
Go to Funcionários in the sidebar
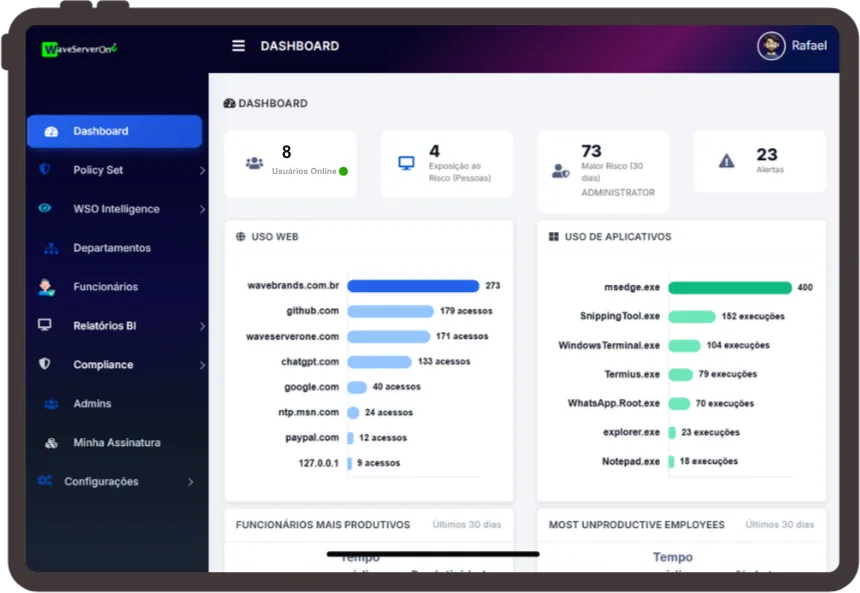click(105, 287)
